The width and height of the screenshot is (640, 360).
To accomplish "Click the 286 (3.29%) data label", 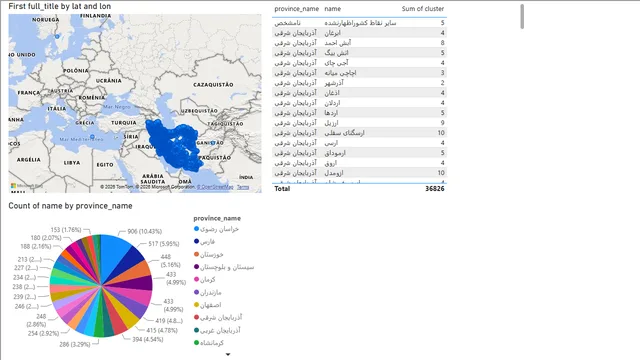I will pos(75,344).
